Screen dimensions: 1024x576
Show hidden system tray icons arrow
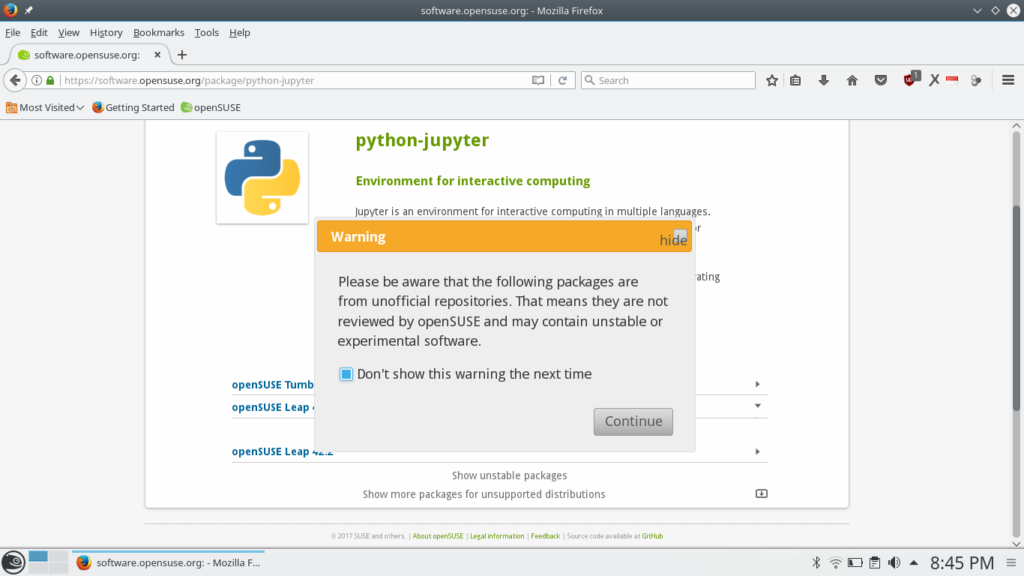pos(914,562)
